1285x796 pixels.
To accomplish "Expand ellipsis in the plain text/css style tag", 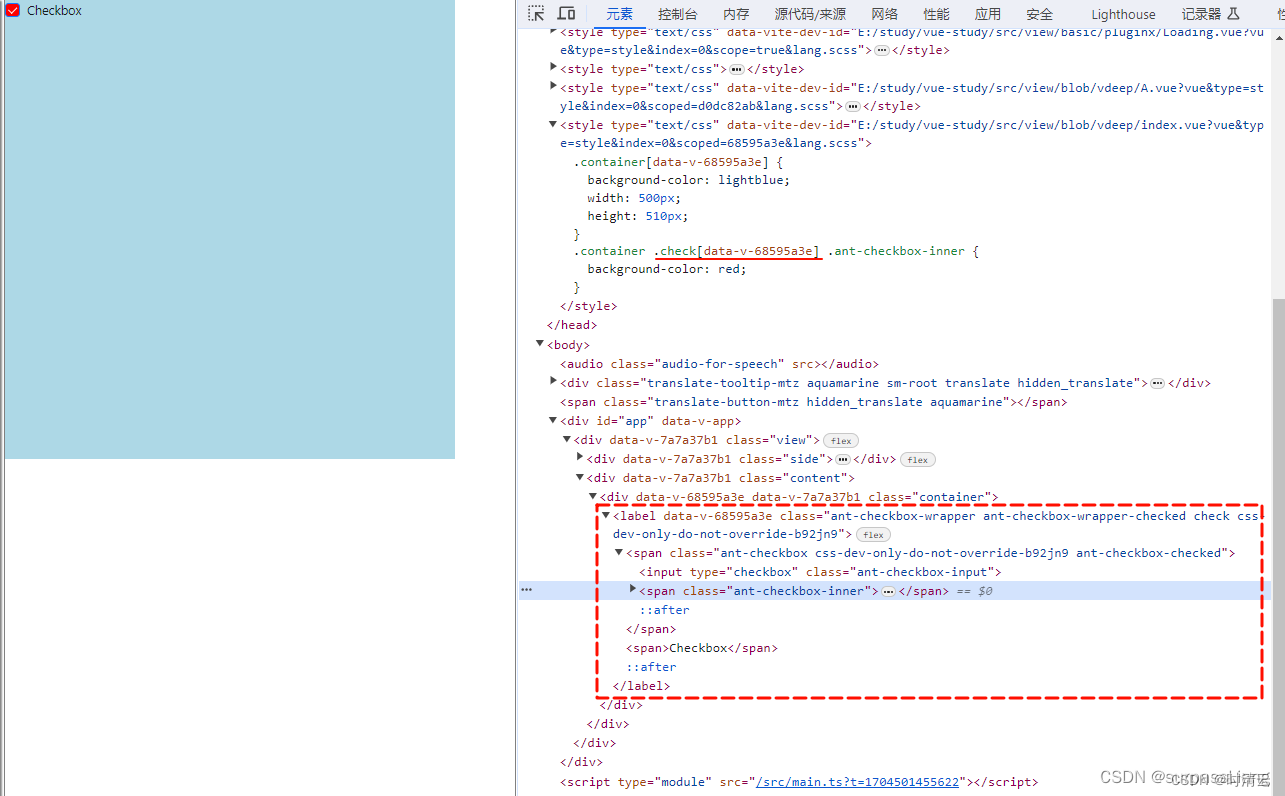I will [x=737, y=69].
